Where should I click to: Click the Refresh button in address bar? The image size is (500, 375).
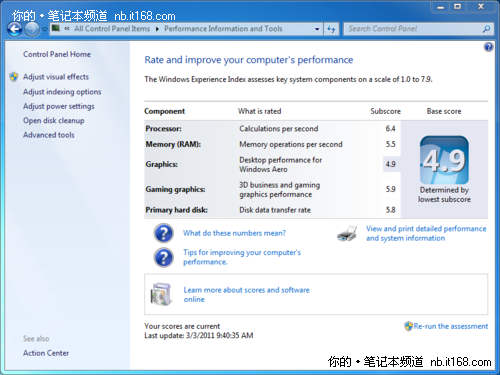[331, 29]
